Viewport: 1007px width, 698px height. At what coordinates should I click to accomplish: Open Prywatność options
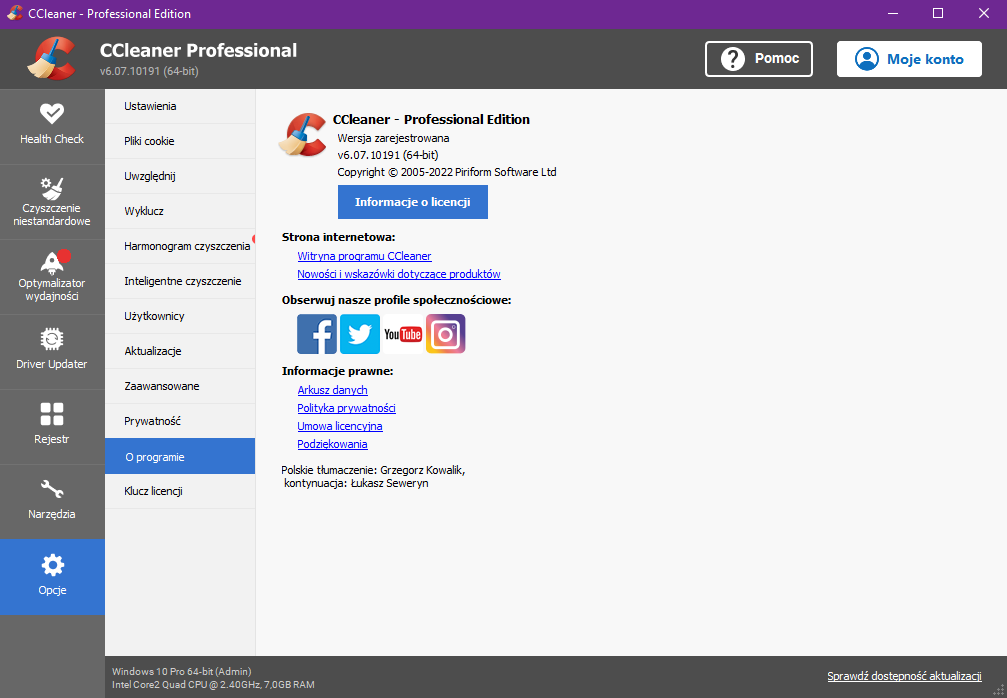pyautogui.click(x=180, y=421)
